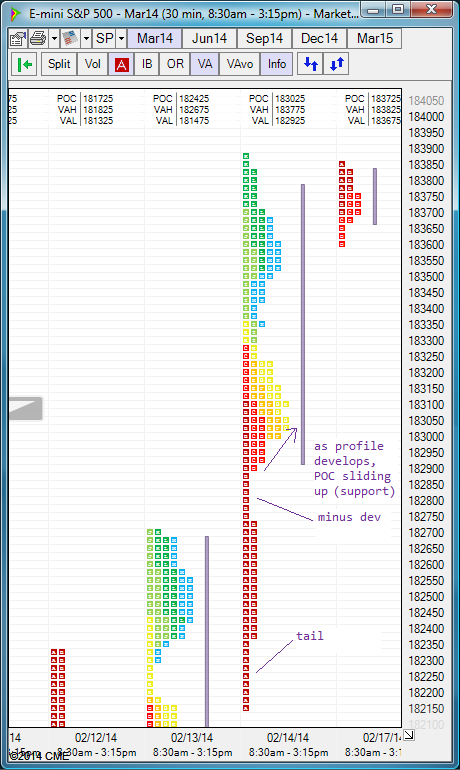Image resolution: width=460 pixels, height=770 pixels.
Task: Click the 02/14/14 date label
Action: (288, 738)
